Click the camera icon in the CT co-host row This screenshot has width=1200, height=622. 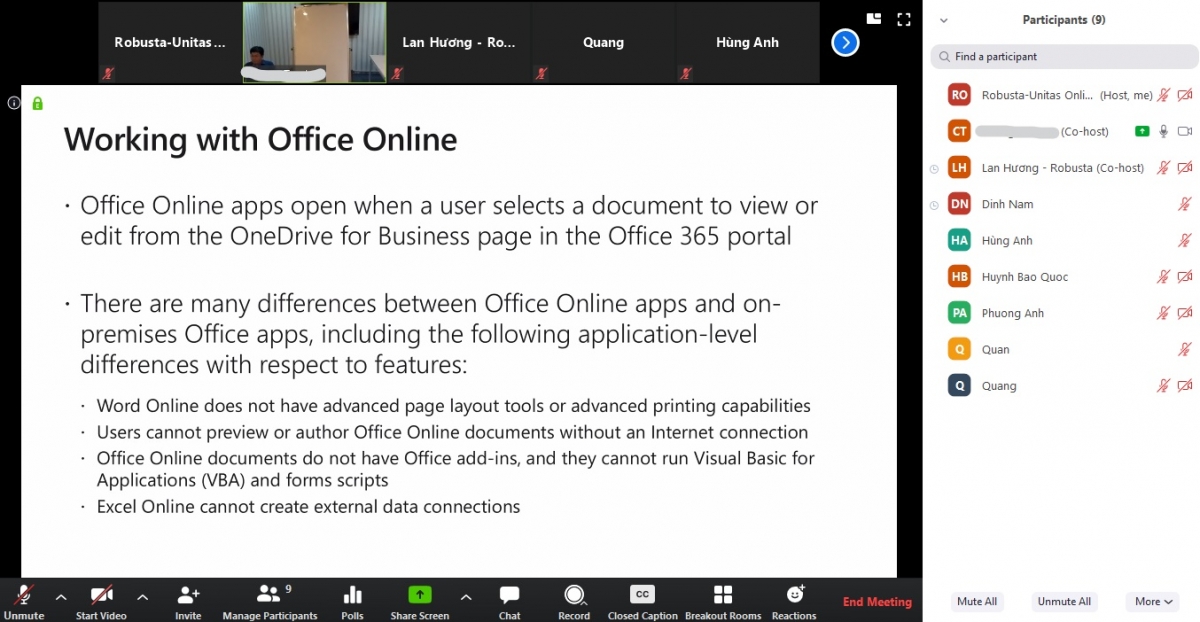coord(1185,131)
